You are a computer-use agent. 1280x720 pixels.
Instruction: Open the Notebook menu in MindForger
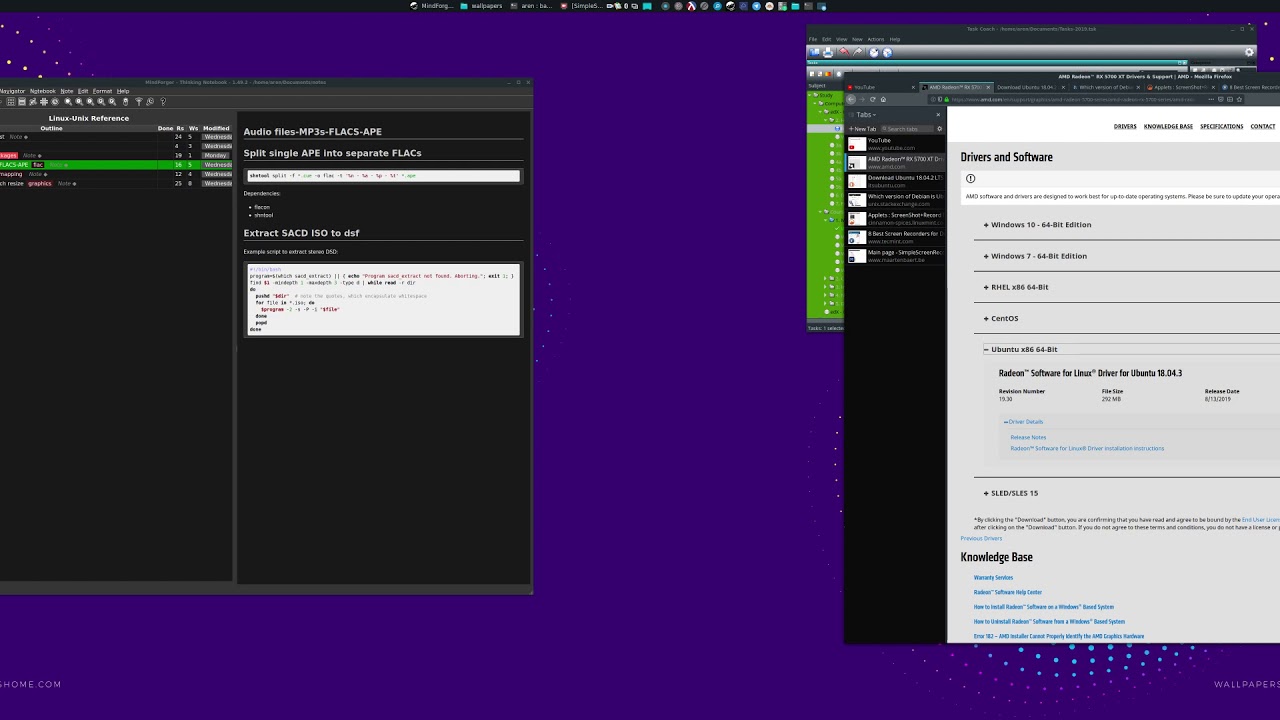click(x=43, y=91)
